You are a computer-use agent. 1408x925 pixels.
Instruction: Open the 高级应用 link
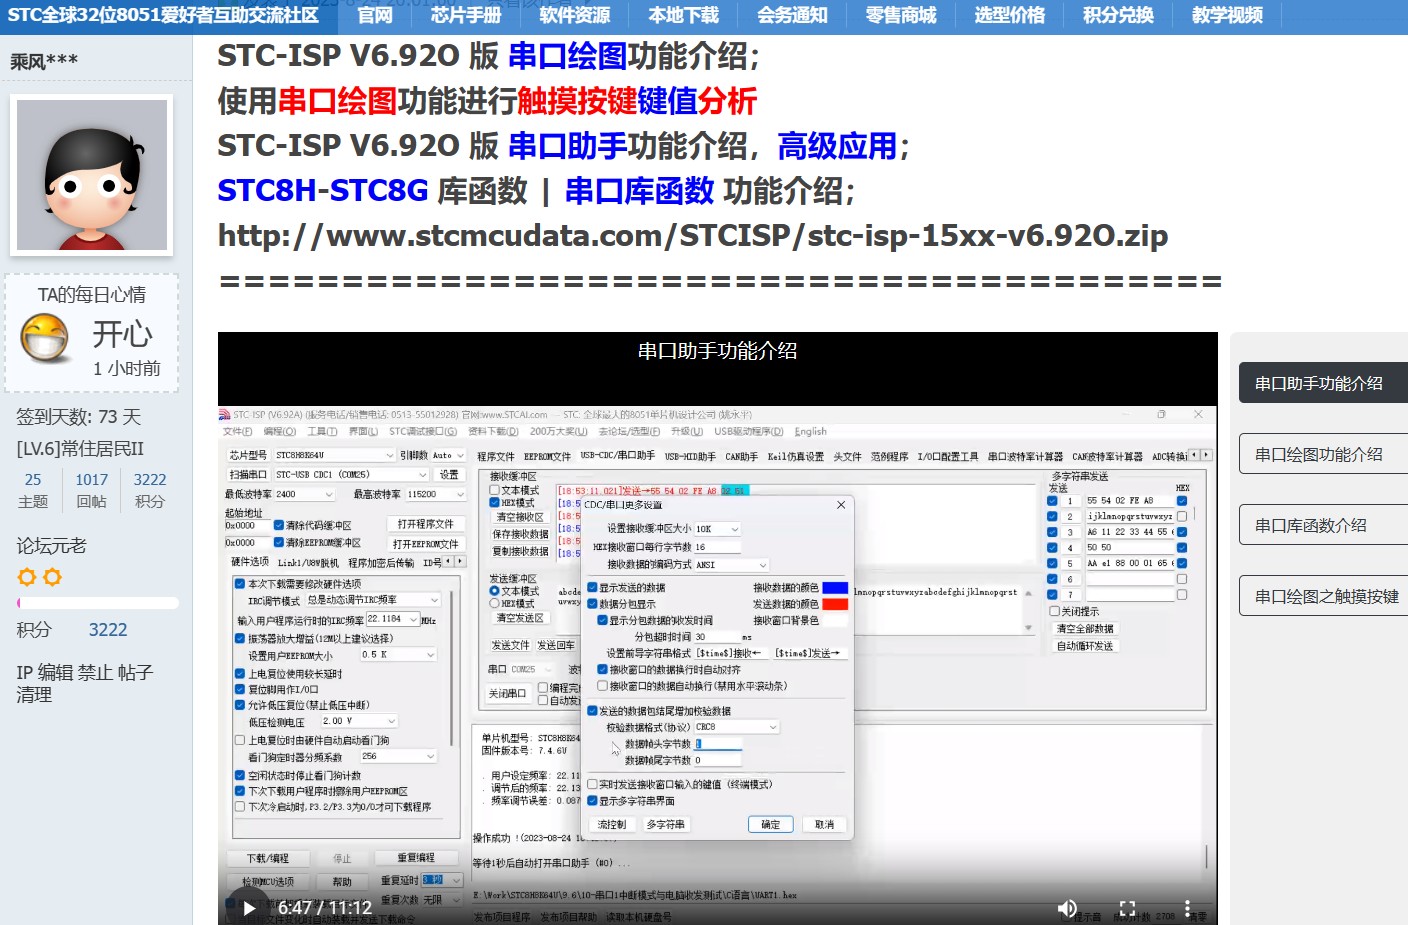[837, 146]
